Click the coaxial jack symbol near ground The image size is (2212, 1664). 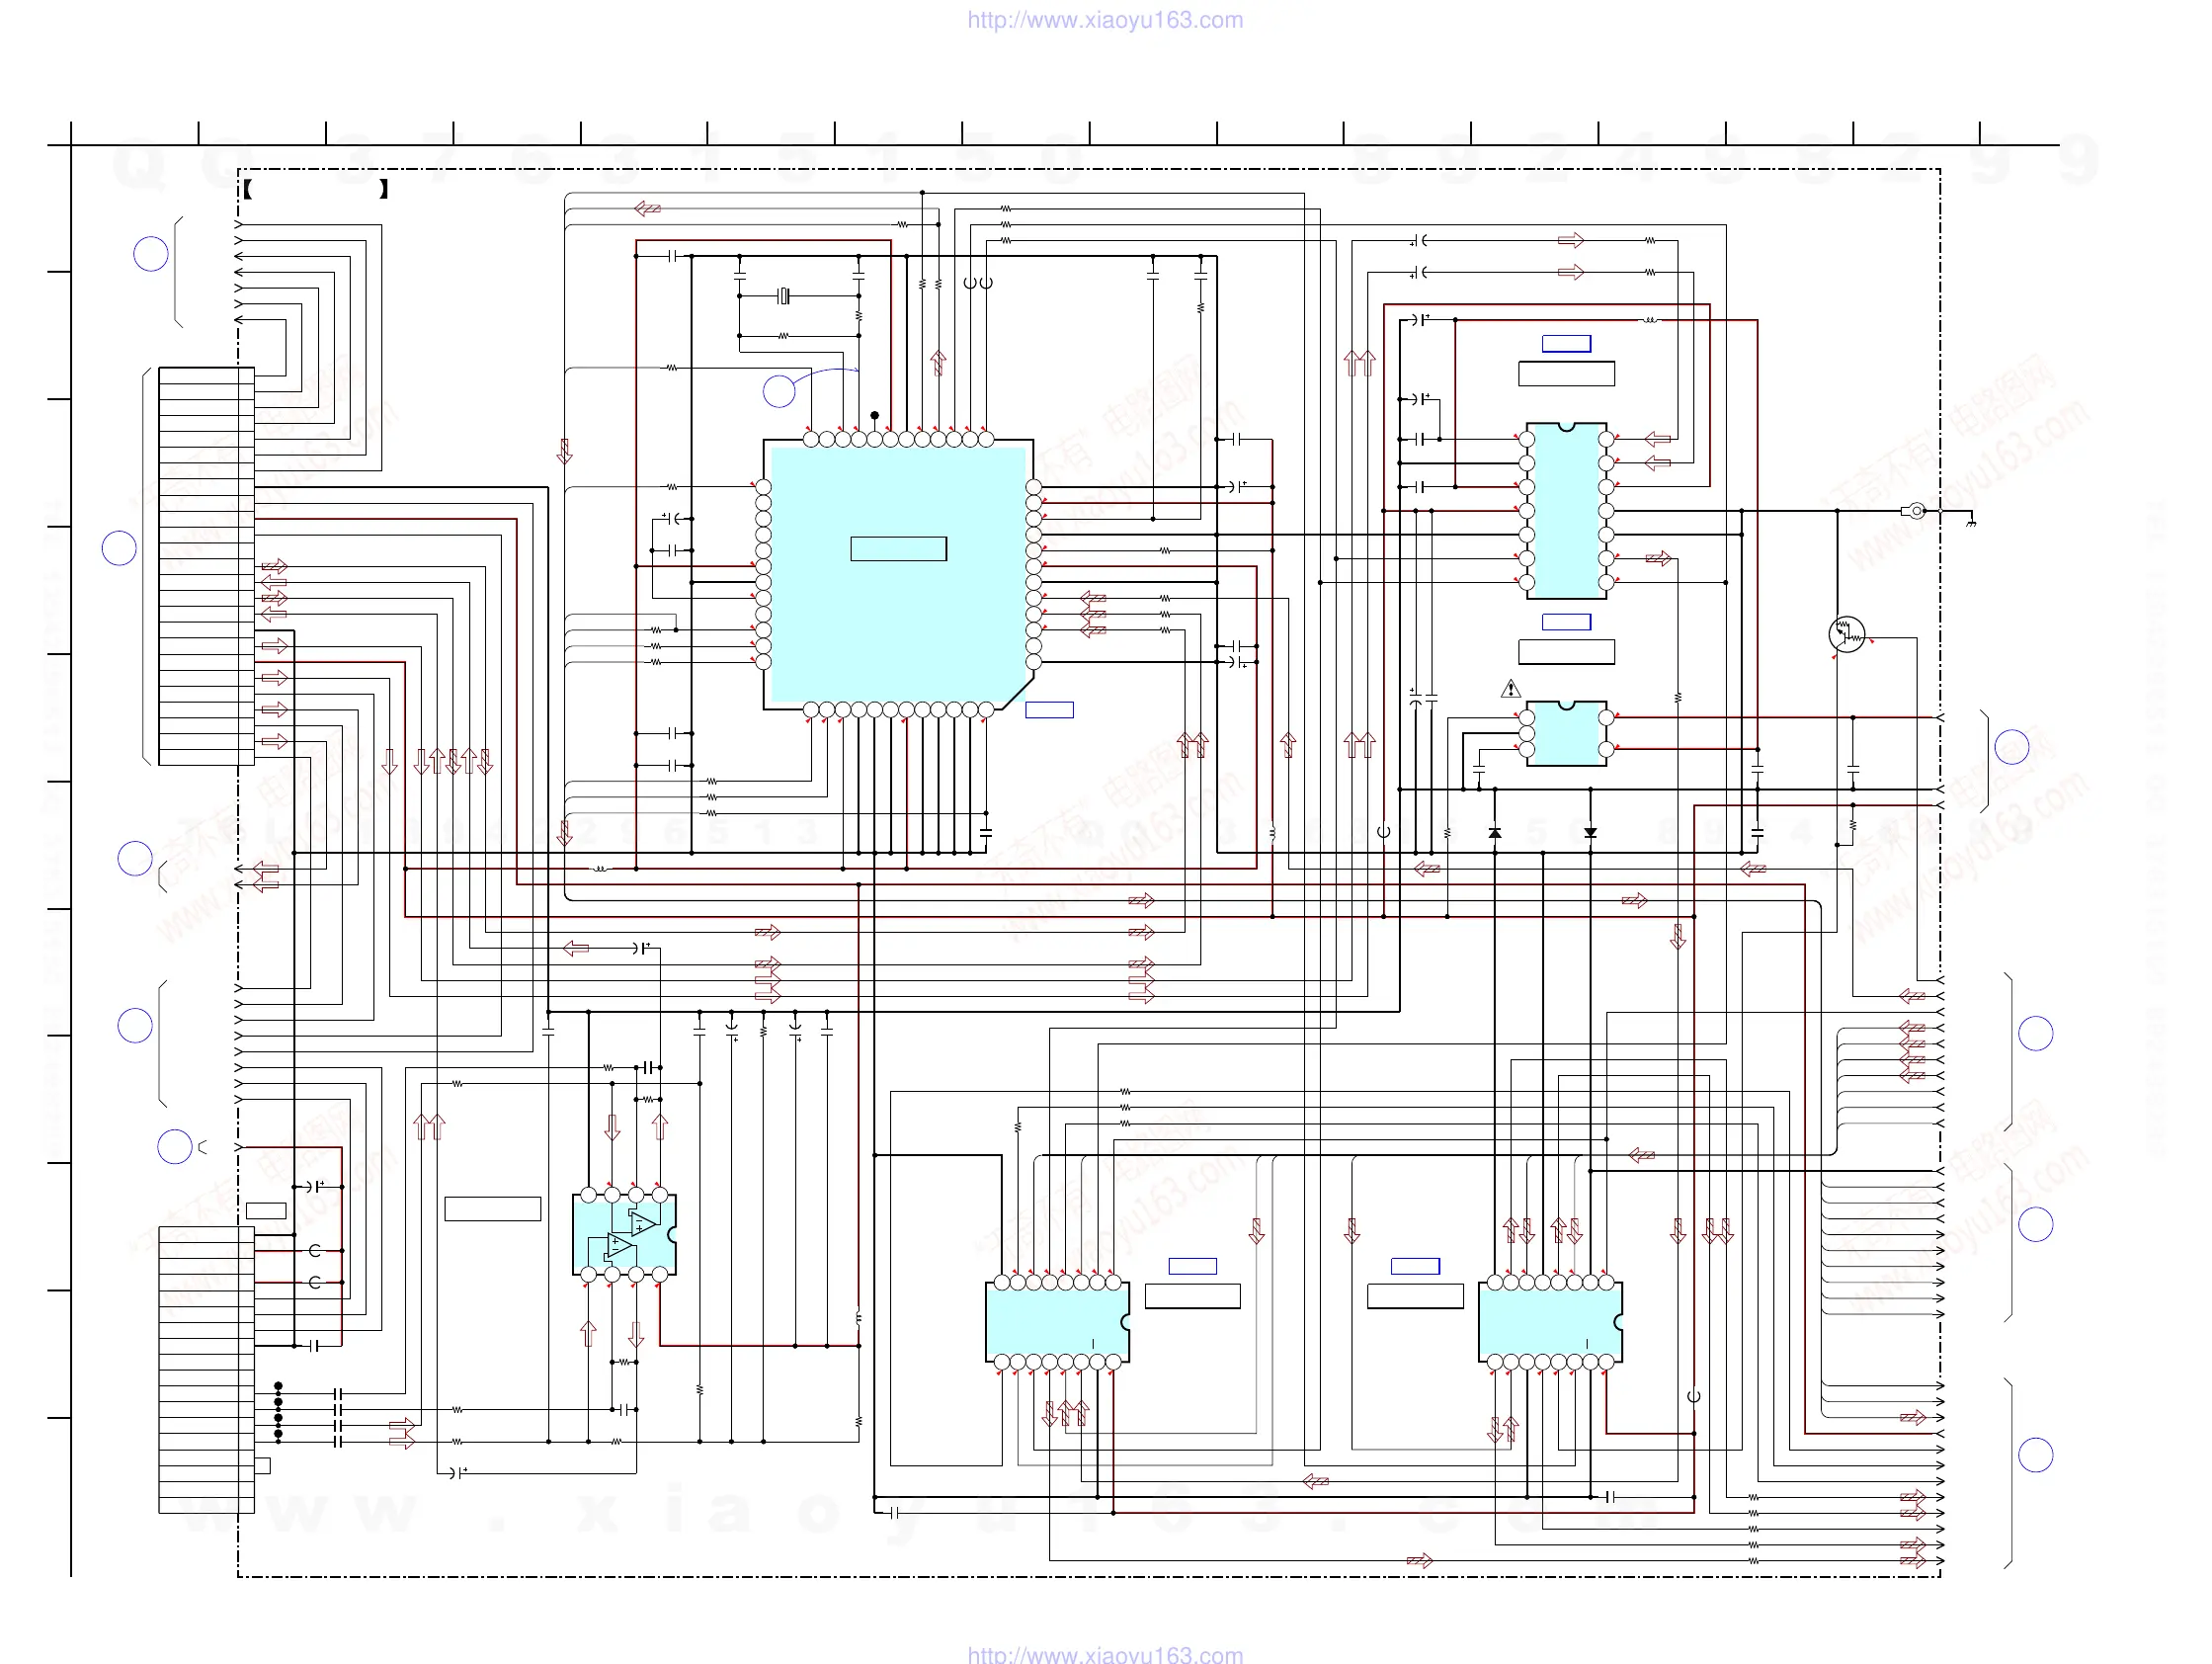pos(1915,511)
